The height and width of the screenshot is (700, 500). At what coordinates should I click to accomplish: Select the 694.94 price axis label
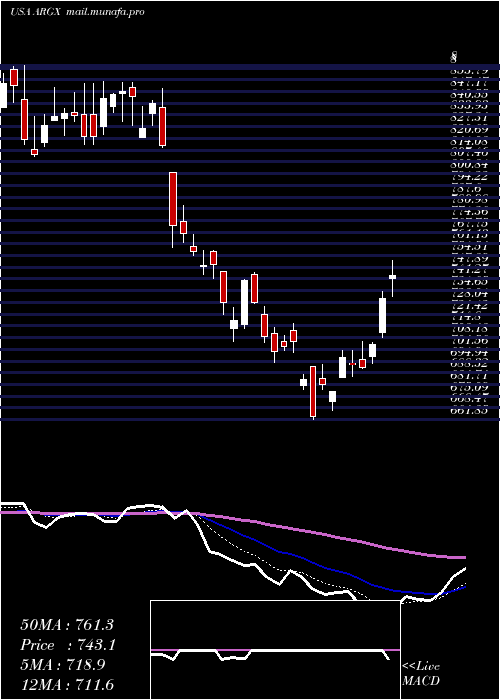click(x=468, y=354)
